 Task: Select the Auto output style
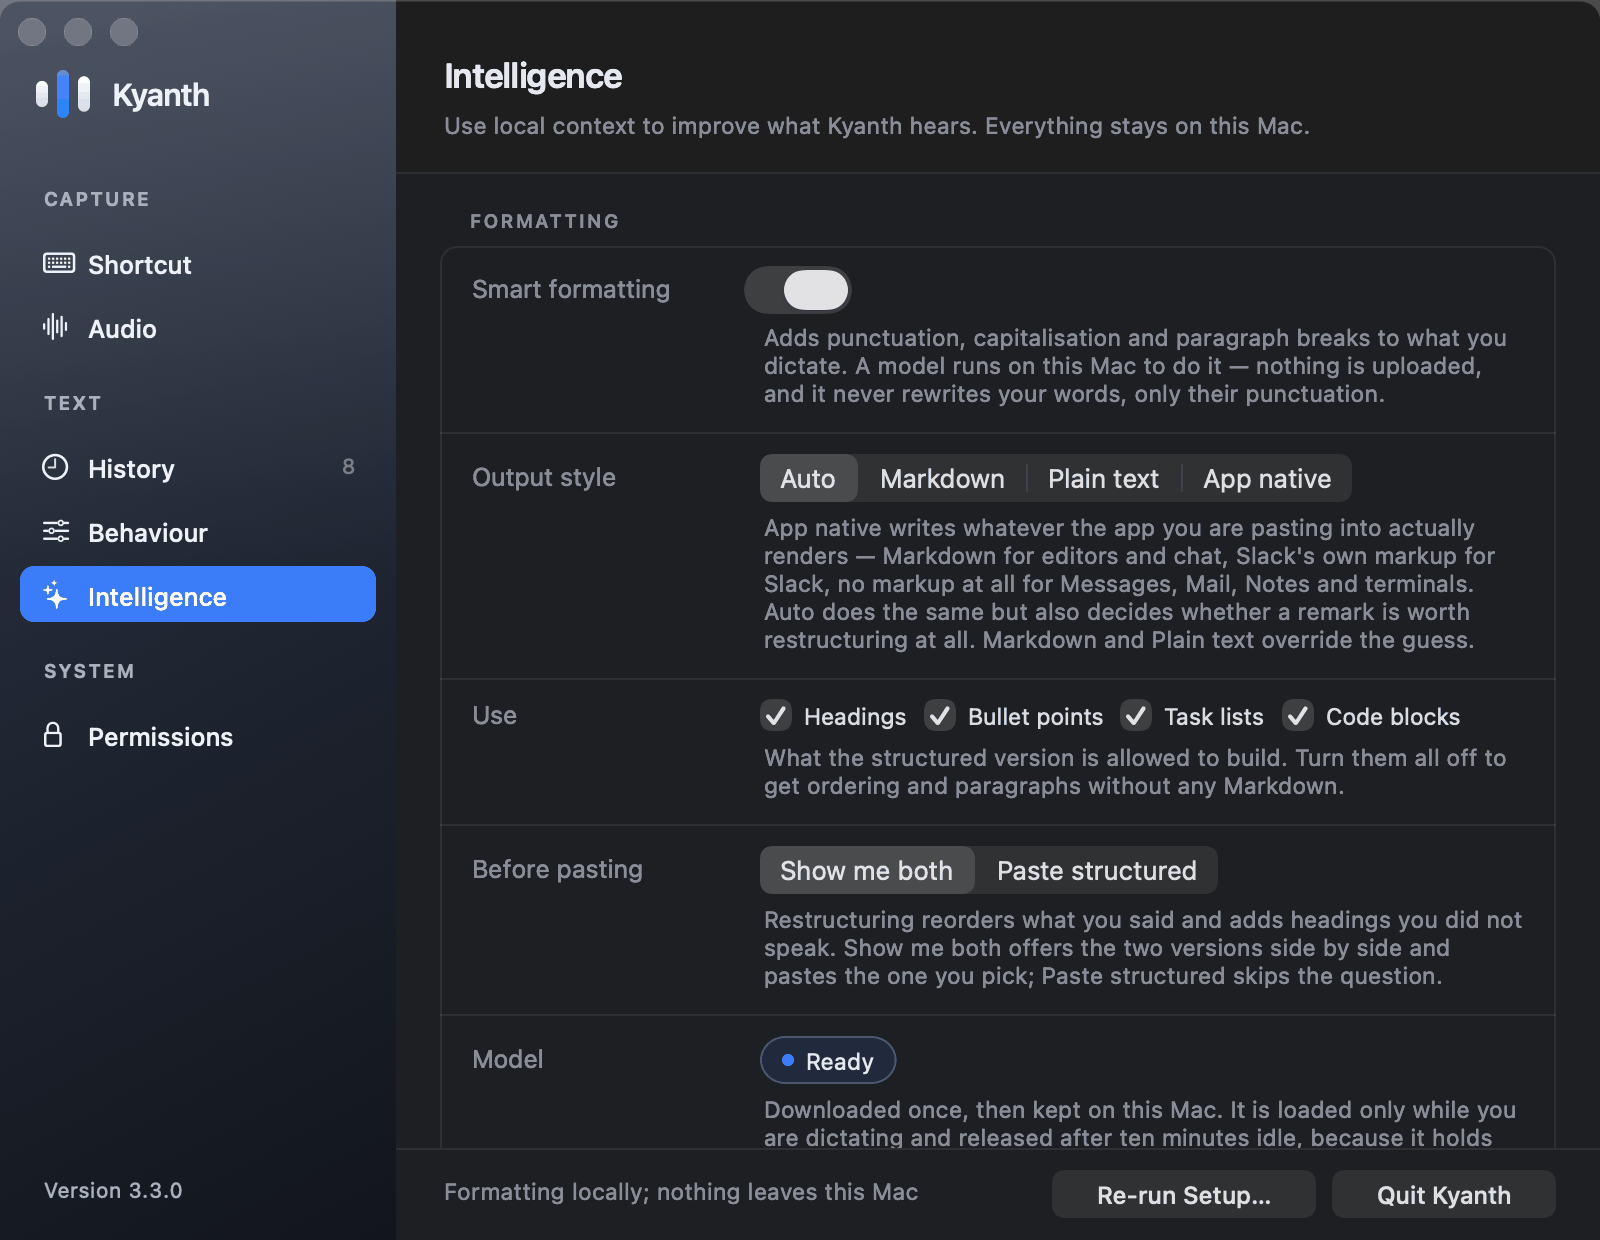(808, 478)
